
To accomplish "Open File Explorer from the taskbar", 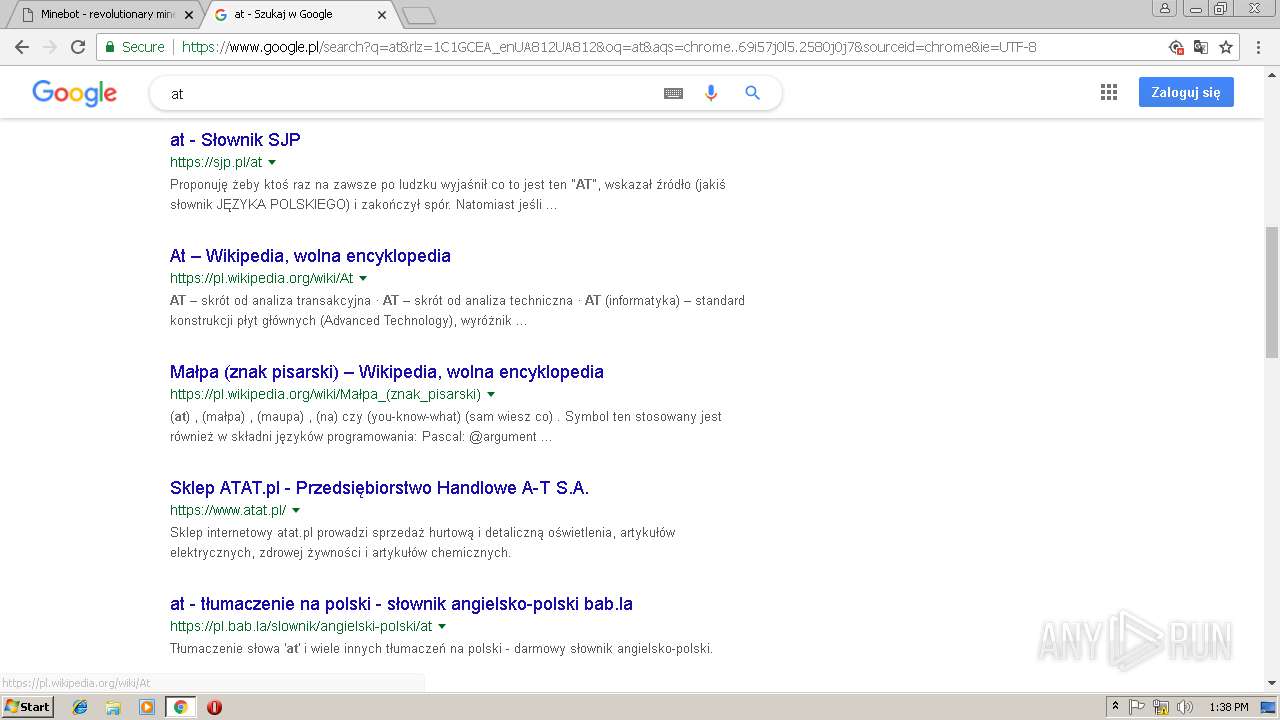I will (x=113, y=707).
